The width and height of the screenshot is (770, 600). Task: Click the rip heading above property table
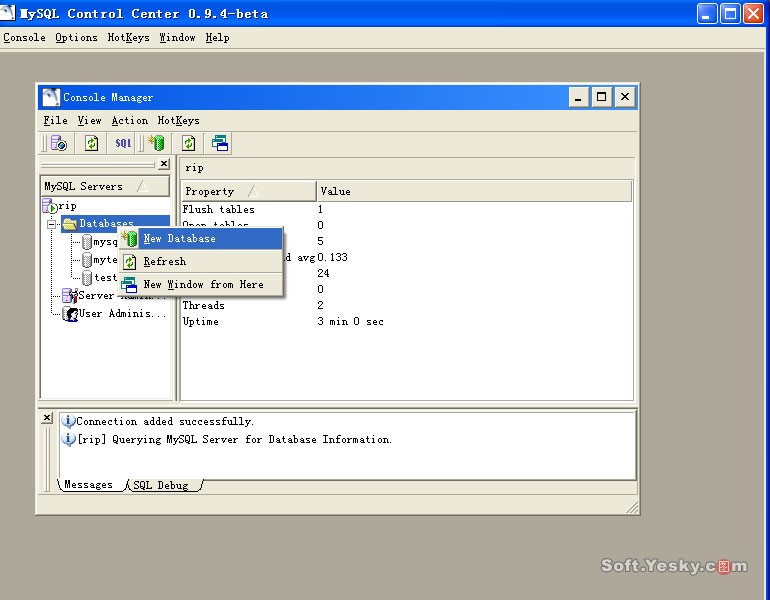[194, 168]
